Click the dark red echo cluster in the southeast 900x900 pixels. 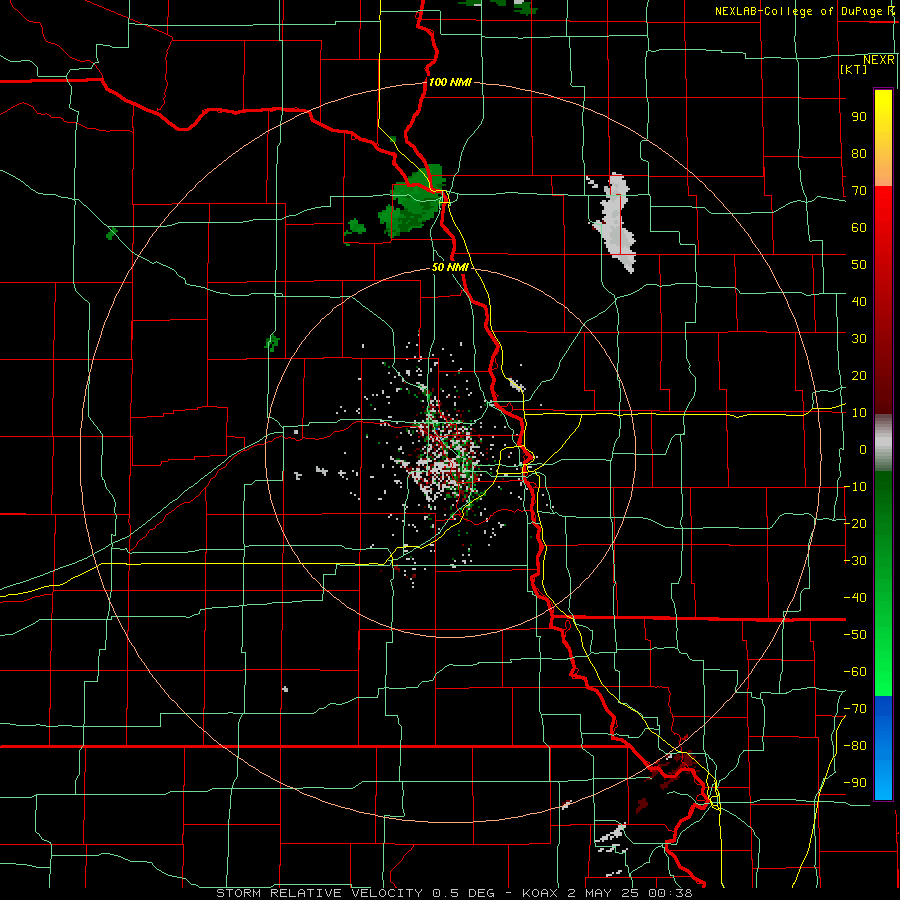coord(677,765)
